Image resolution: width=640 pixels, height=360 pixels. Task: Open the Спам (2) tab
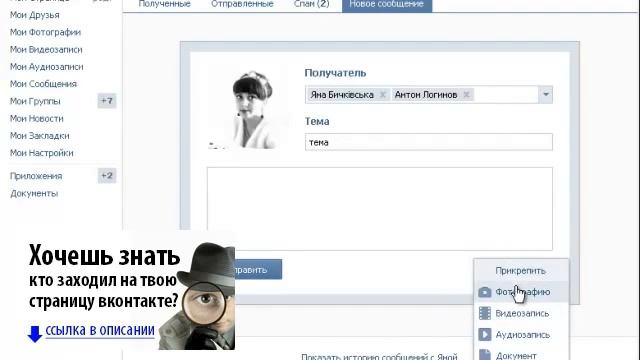point(311,4)
